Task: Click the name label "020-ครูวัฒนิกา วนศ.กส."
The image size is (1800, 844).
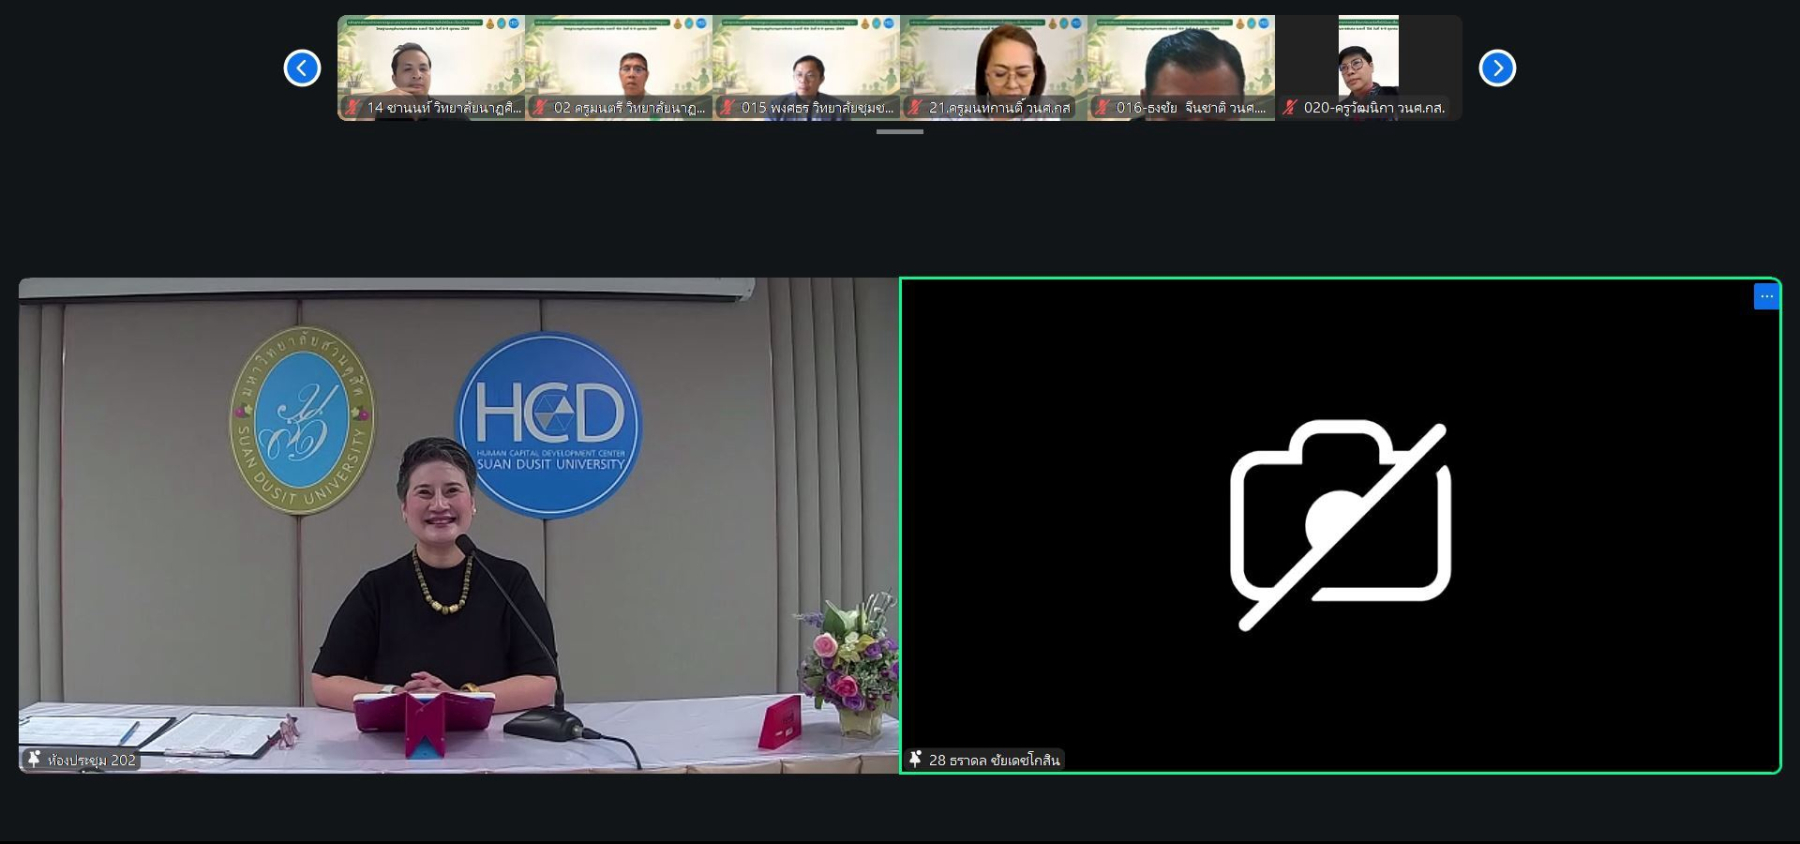Action: pyautogui.click(x=1375, y=107)
